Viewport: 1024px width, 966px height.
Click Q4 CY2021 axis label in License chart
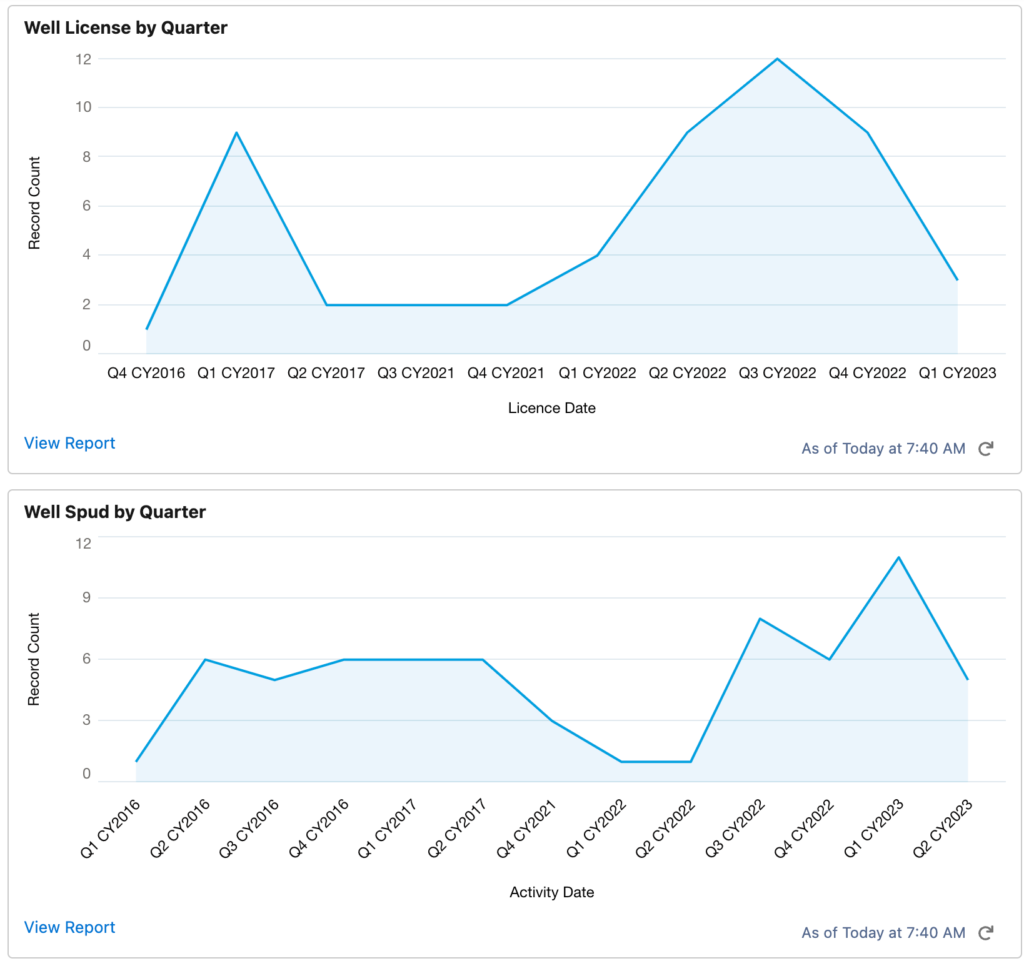coord(506,373)
